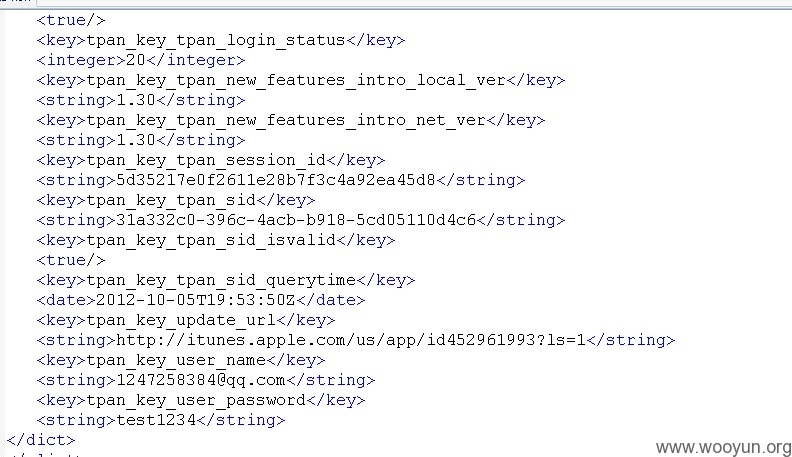Viewport: 792px width, 457px height.
Task: Click the tpan_key_tpan_sid_isvalid key line
Action: pyautogui.click(x=216, y=240)
